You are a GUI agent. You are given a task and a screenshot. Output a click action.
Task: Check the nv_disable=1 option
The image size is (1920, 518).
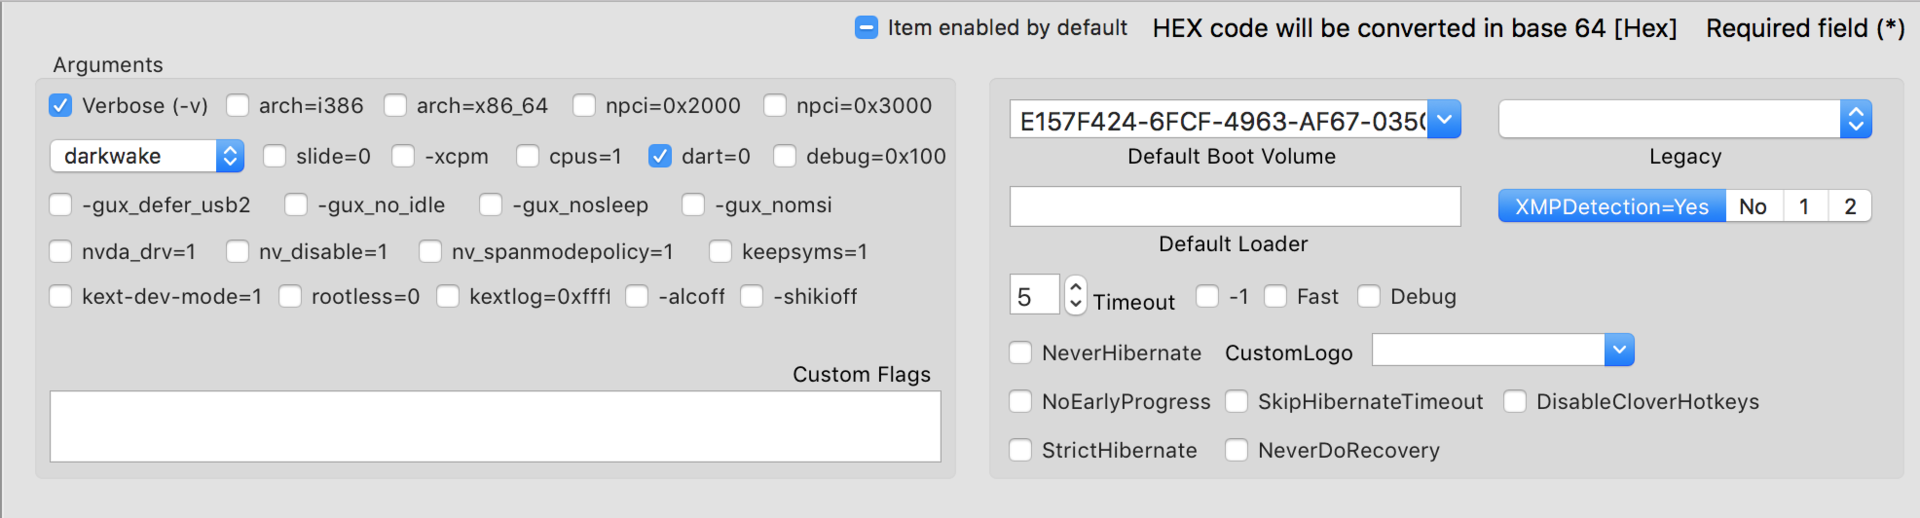click(x=238, y=252)
